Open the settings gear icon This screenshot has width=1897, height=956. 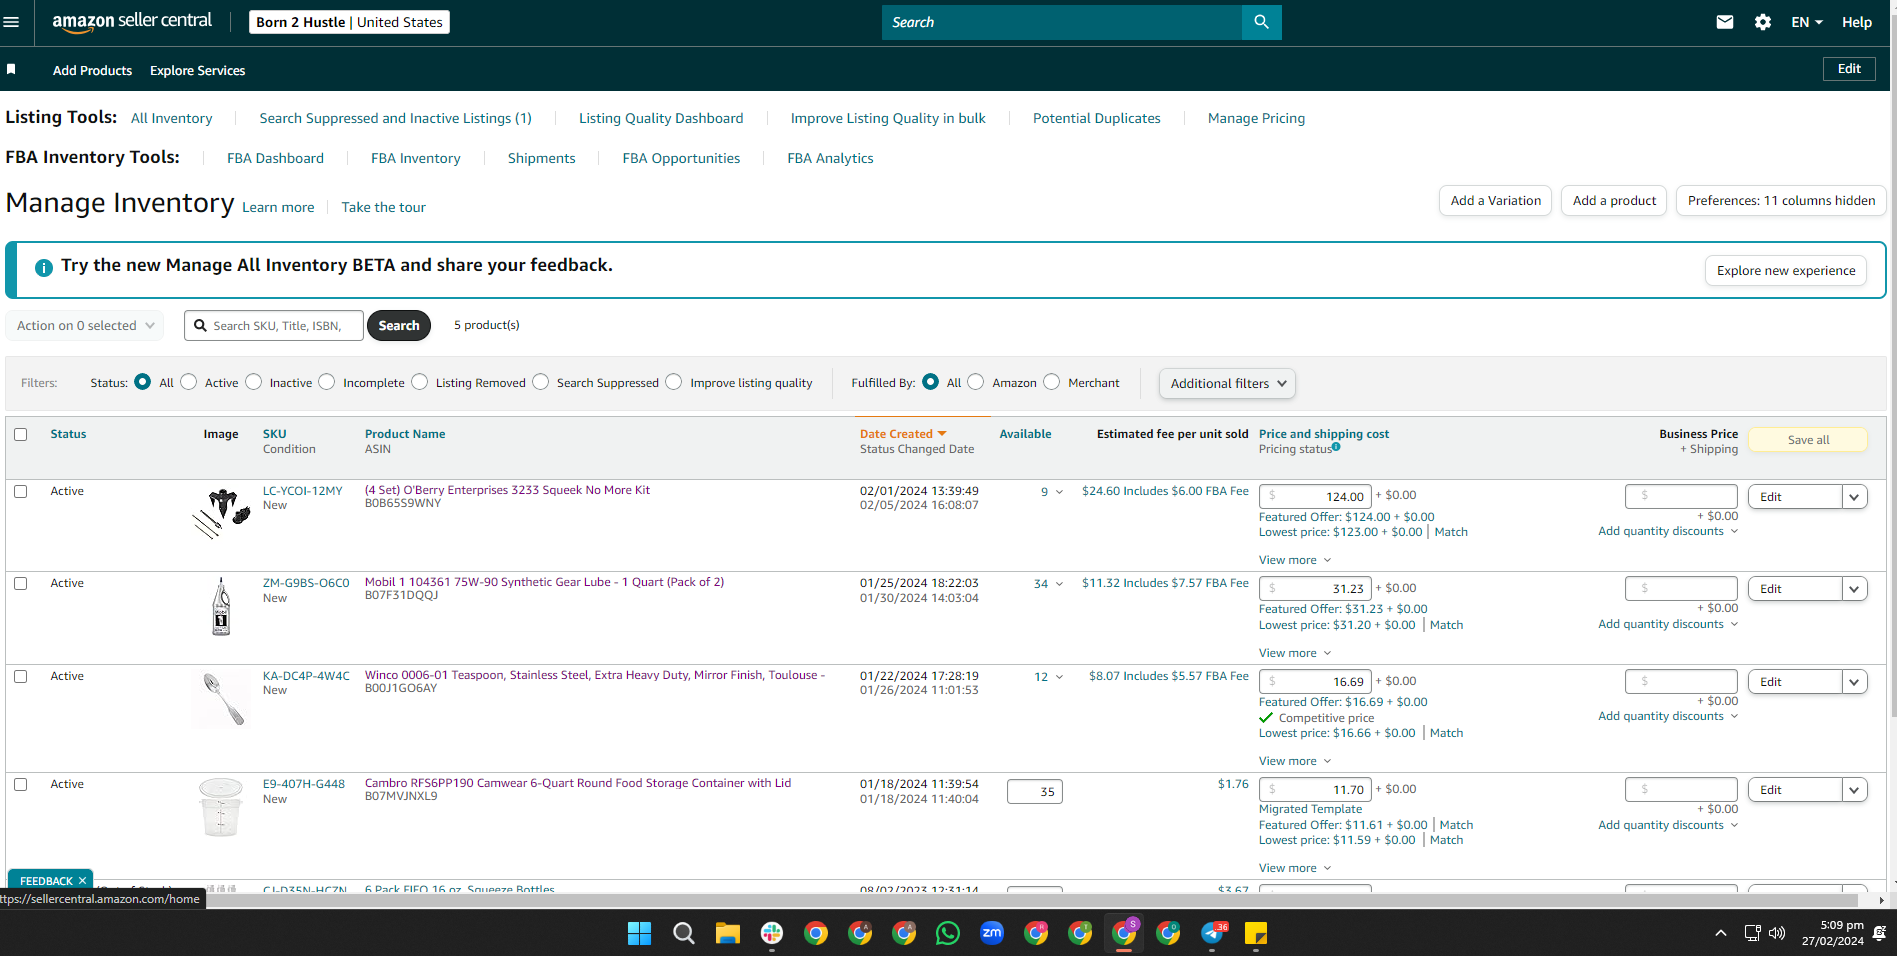tap(1763, 22)
